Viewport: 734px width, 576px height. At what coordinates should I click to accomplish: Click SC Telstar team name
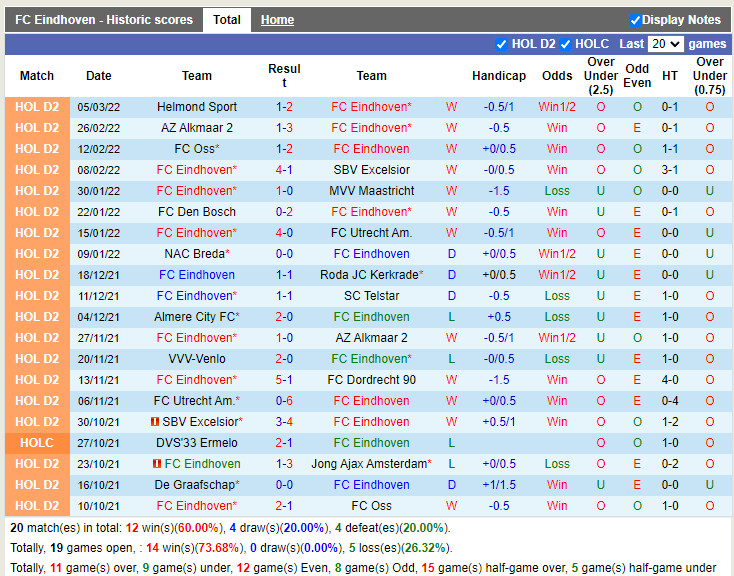pyautogui.click(x=371, y=296)
